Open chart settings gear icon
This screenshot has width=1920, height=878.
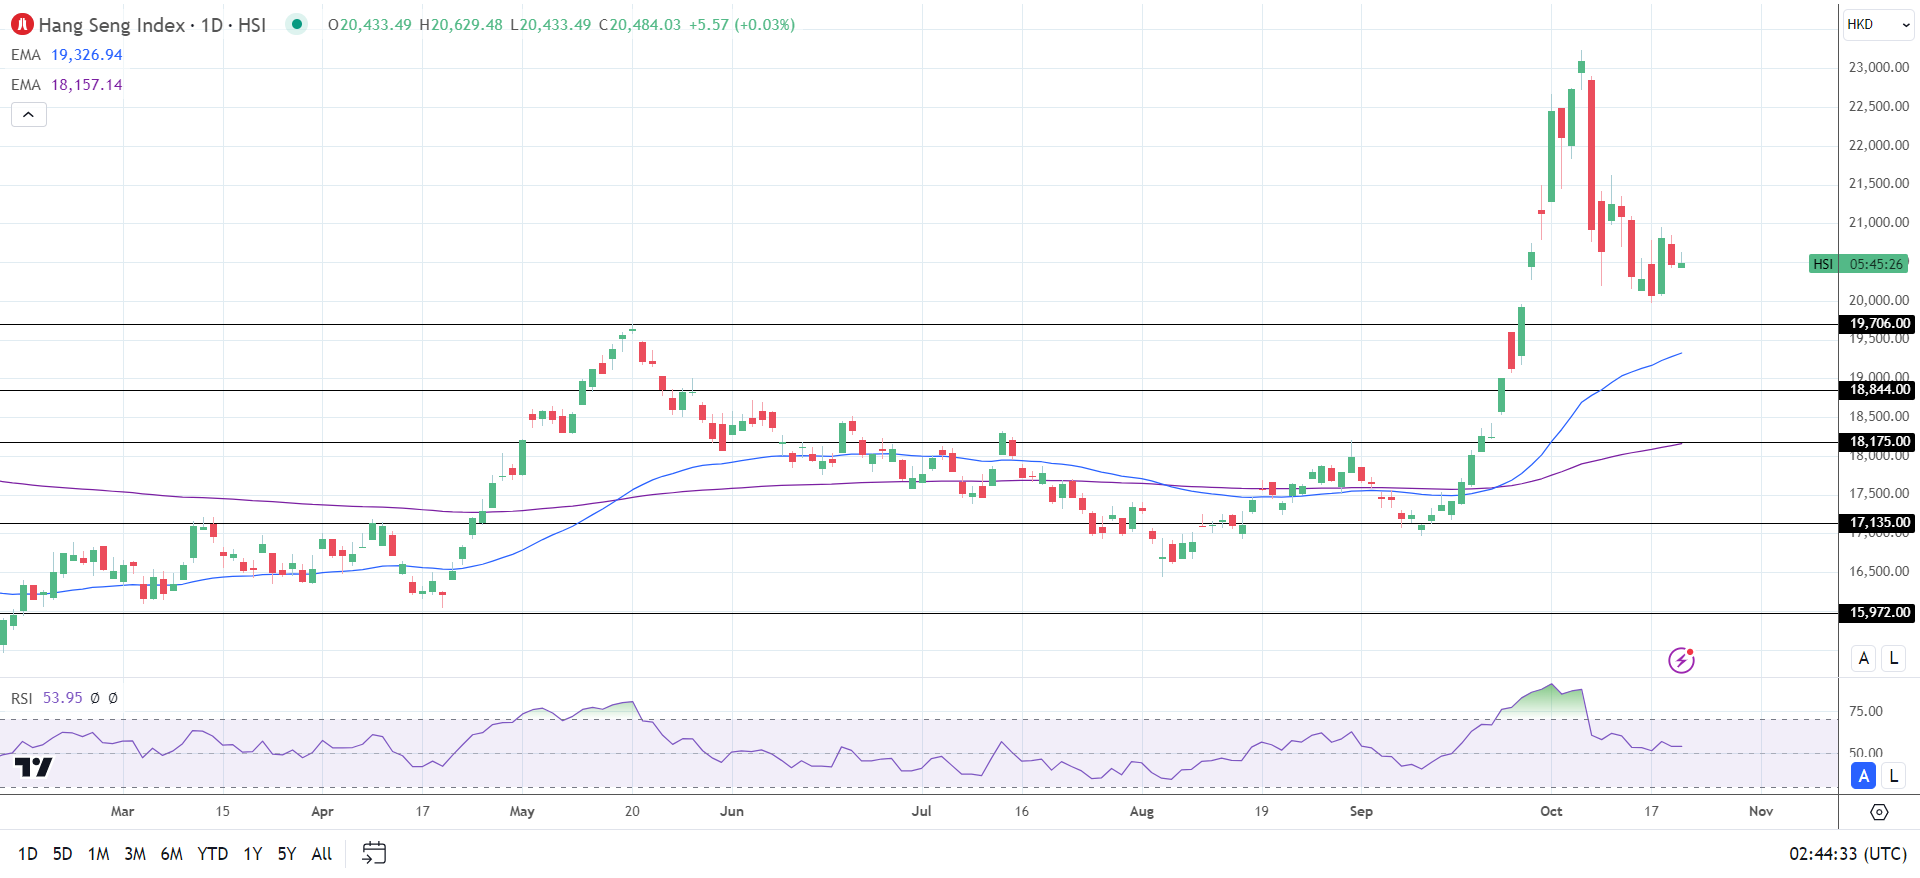pos(1879,812)
